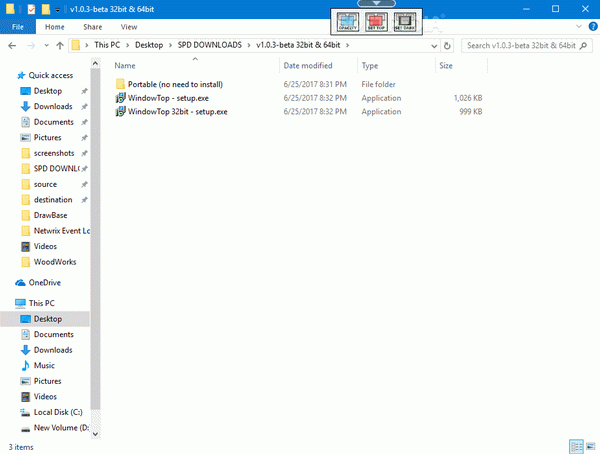The image size is (600, 454).
Task: Click the 6/25/2017 8:31 PM date
Action: [315, 84]
